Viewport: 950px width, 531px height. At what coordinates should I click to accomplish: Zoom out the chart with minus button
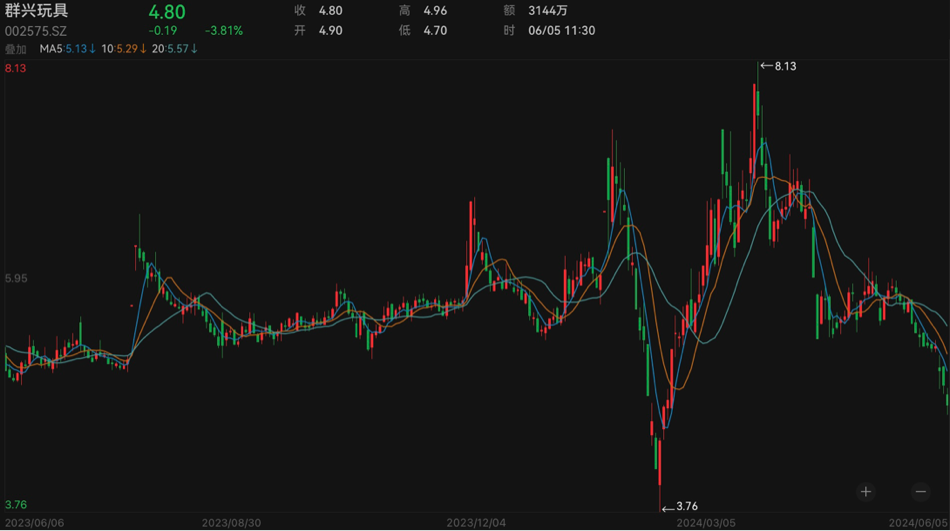[921, 492]
